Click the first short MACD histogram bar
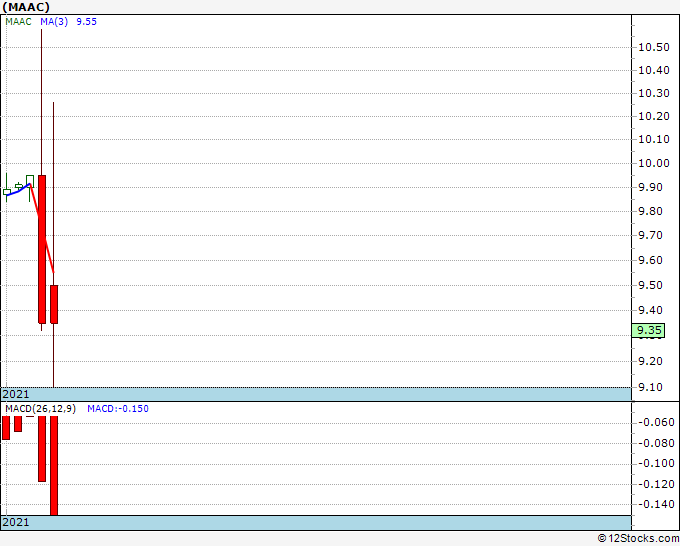 pos(6,428)
